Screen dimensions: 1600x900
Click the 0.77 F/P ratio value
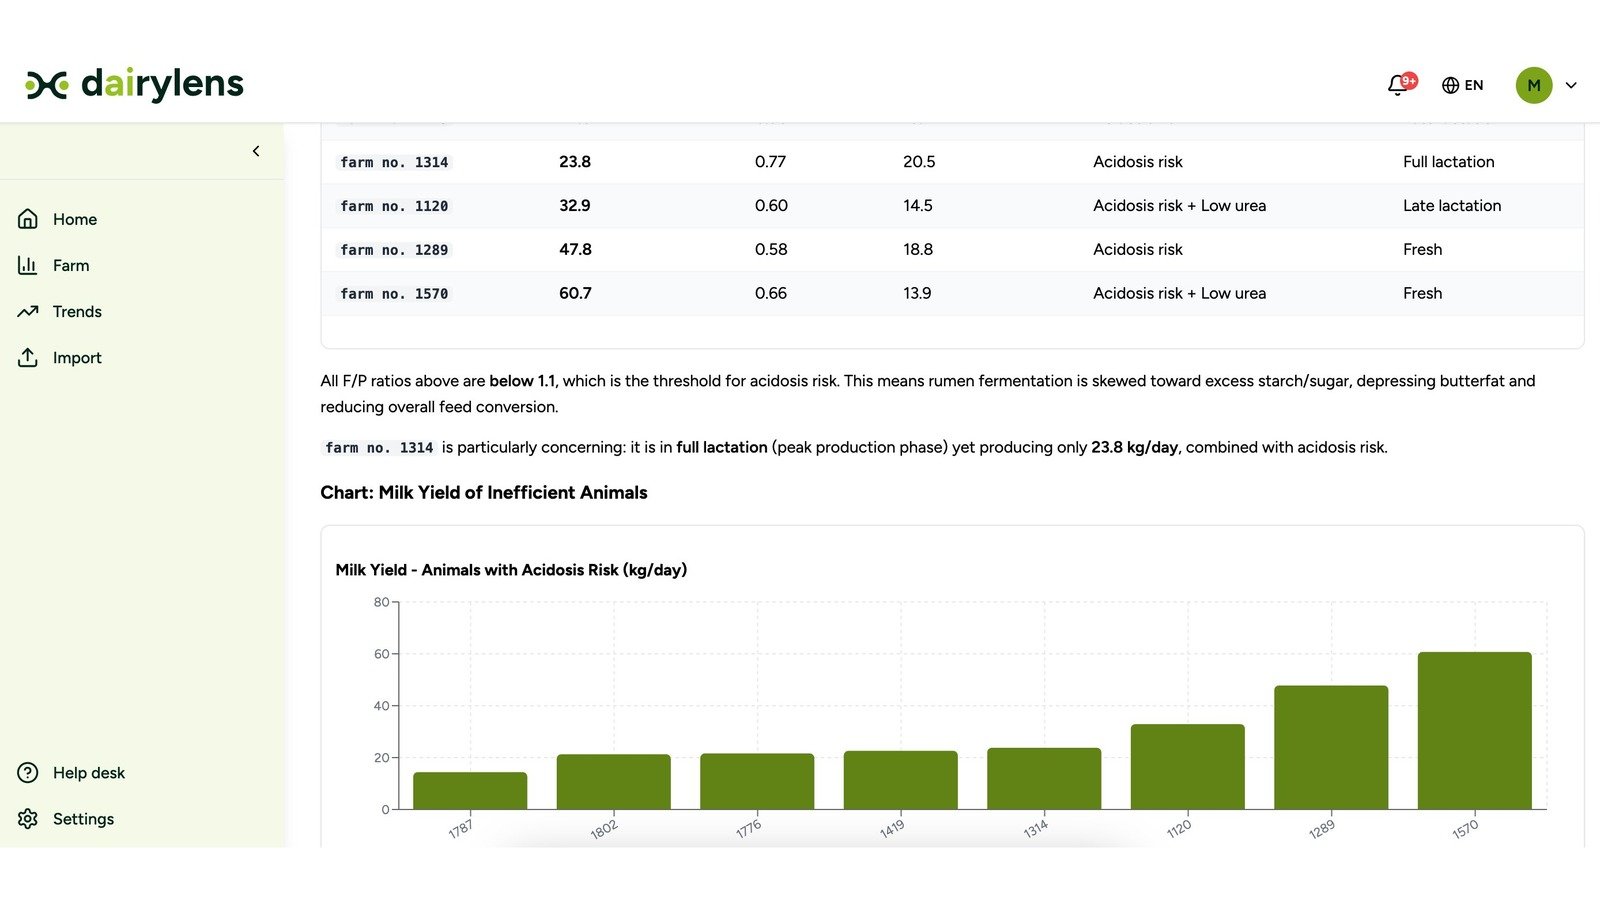coord(770,161)
